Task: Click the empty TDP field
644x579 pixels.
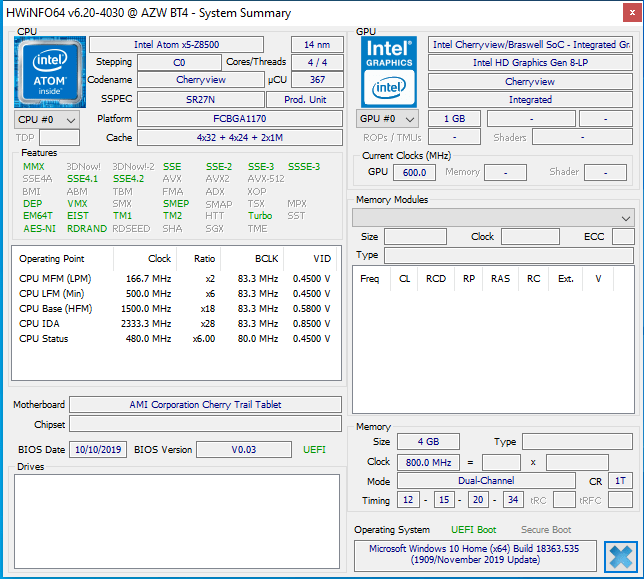Action: 60,138
